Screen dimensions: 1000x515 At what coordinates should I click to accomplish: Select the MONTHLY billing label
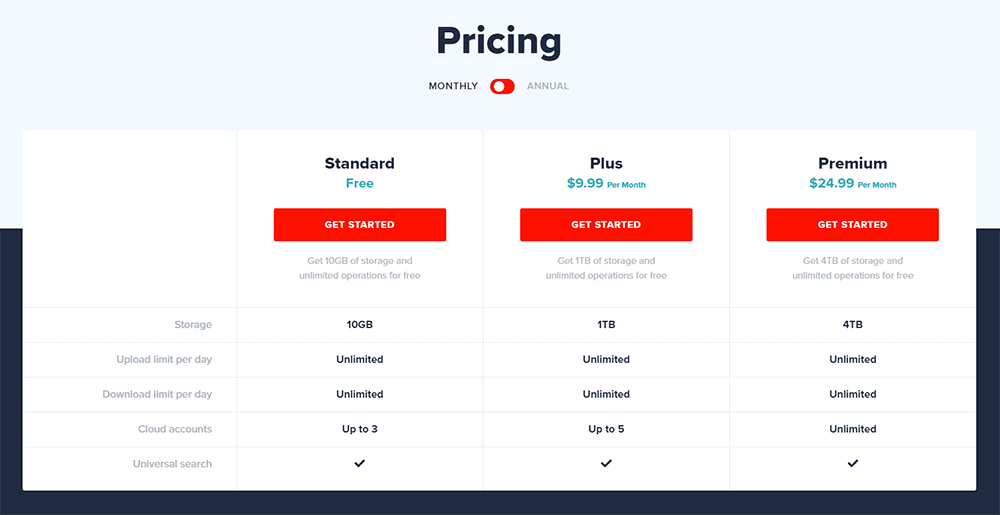453,86
